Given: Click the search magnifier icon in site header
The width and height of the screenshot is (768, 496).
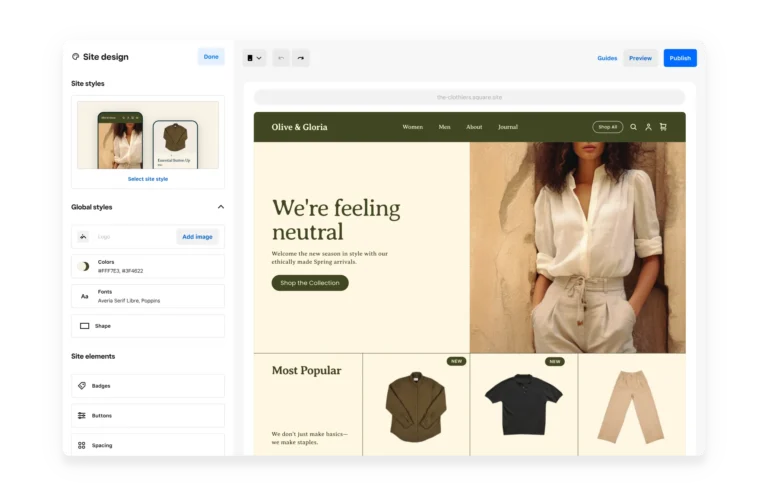Looking at the screenshot, I should [x=633, y=127].
